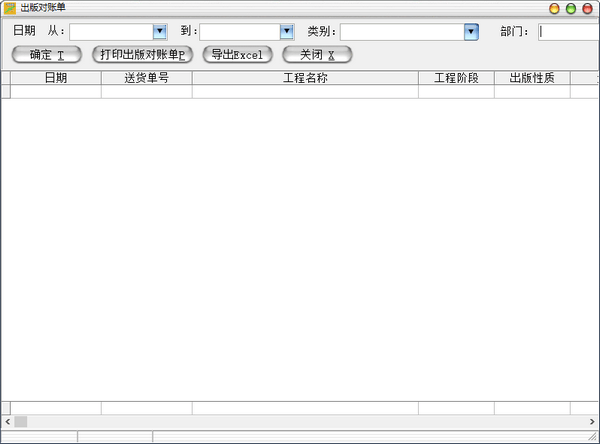The height and width of the screenshot is (444, 600).
Task: Click the horizontal scrollbar right arrow
Action: (x=594, y=421)
